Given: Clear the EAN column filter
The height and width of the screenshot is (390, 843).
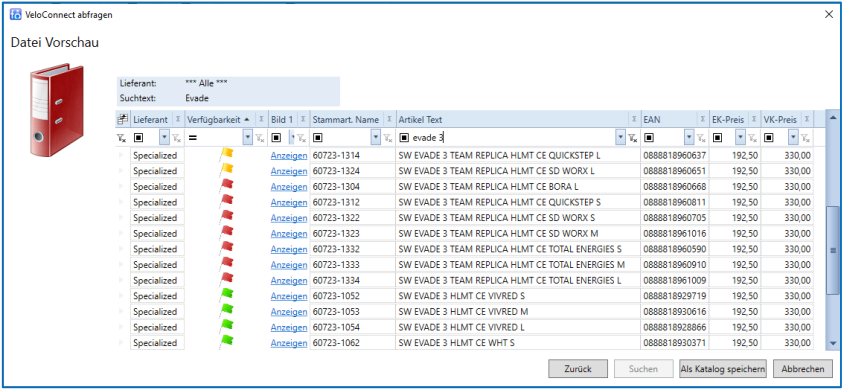Looking at the screenshot, I should [x=701, y=138].
